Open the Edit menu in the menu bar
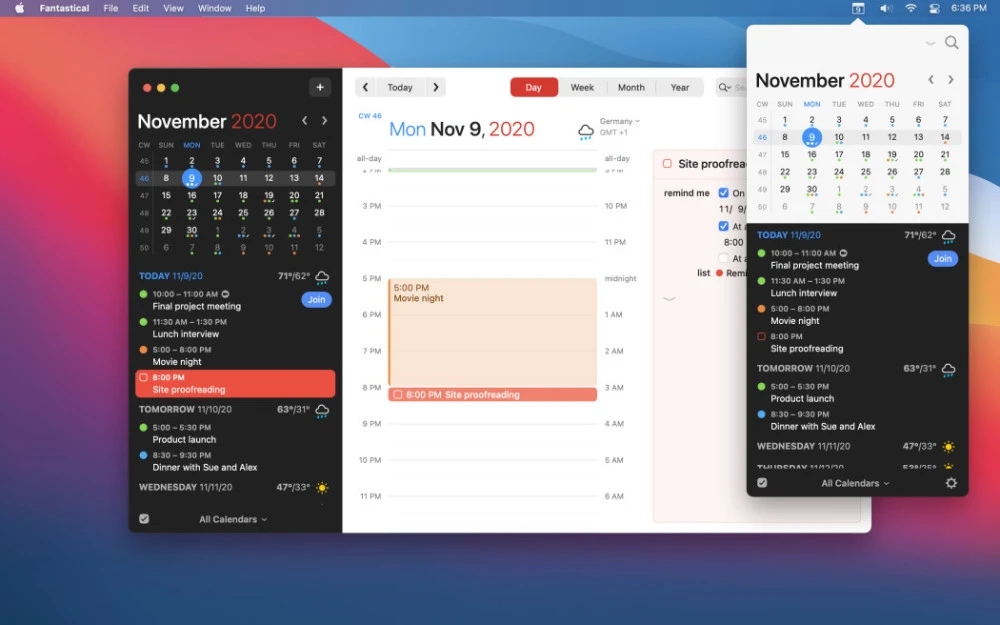Viewport: 1000px width, 625px height. (x=141, y=8)
